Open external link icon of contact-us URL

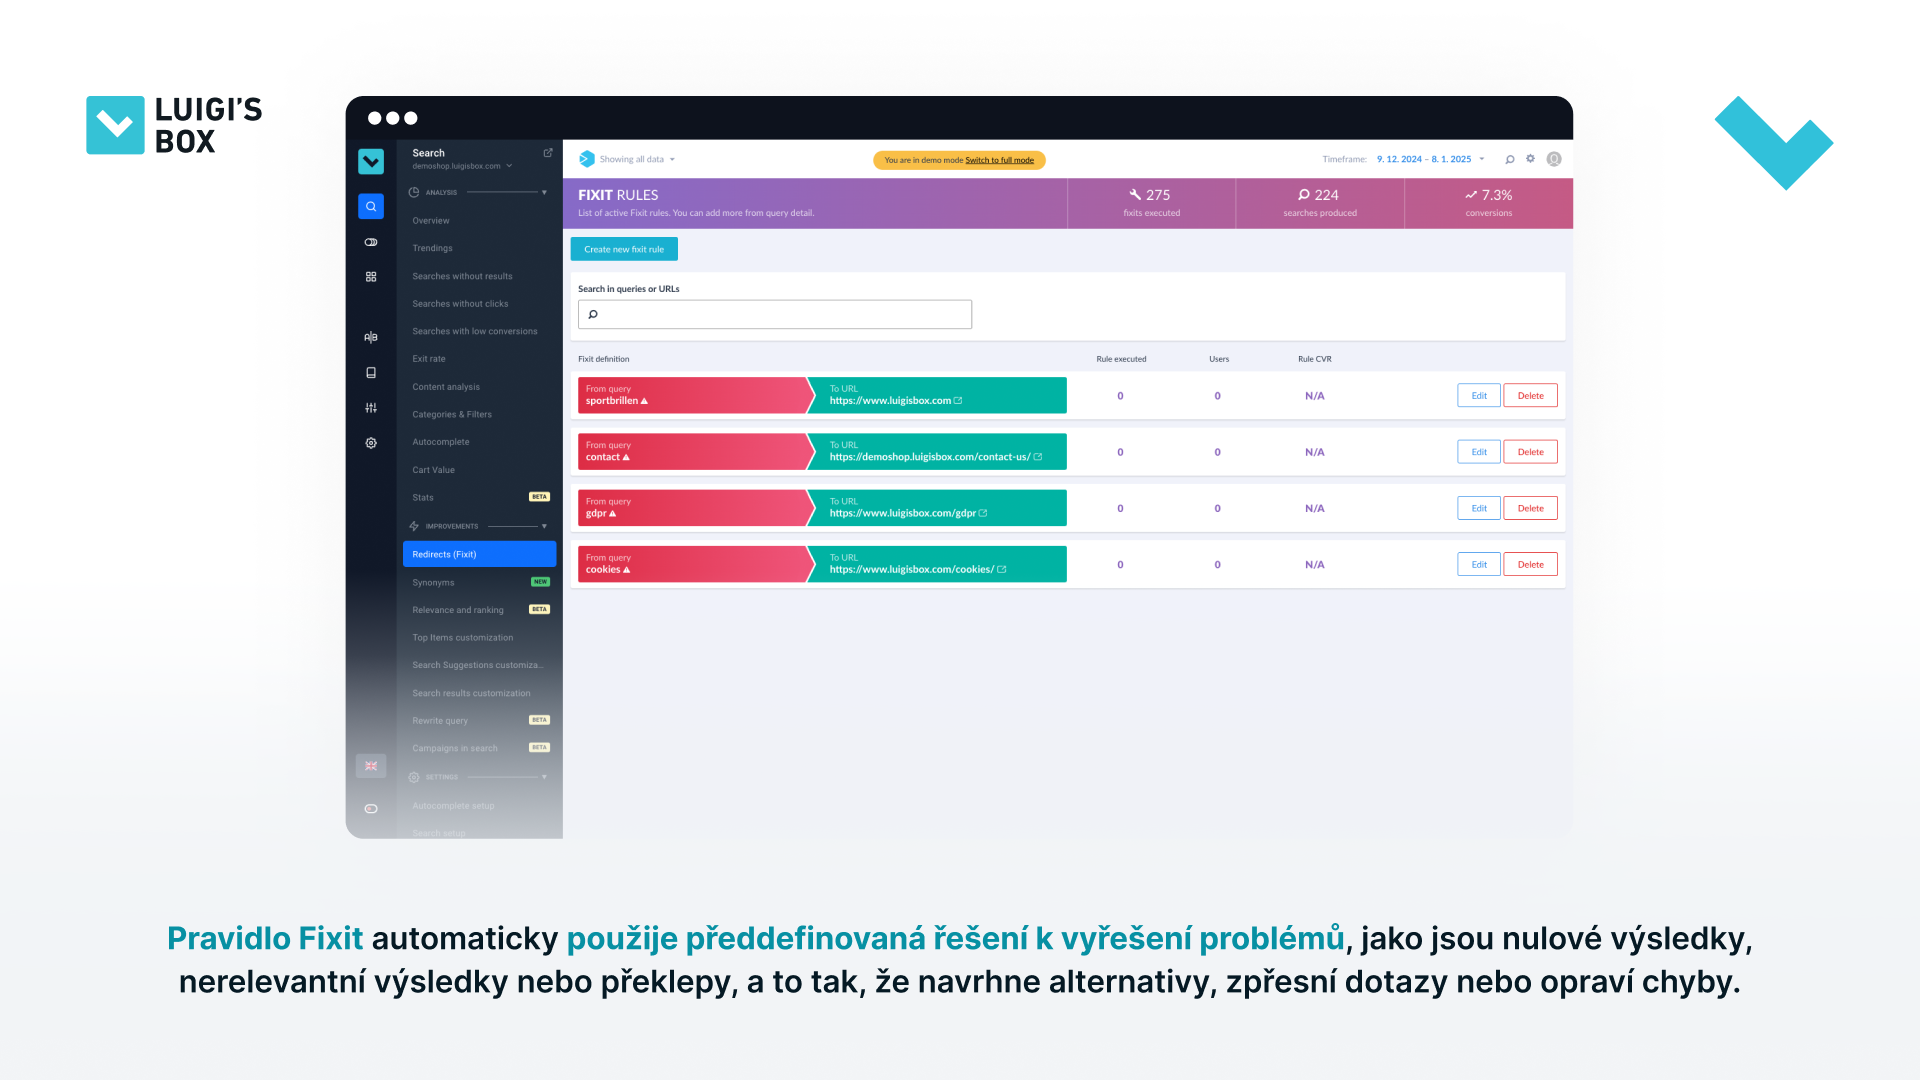coord(1038,457)
